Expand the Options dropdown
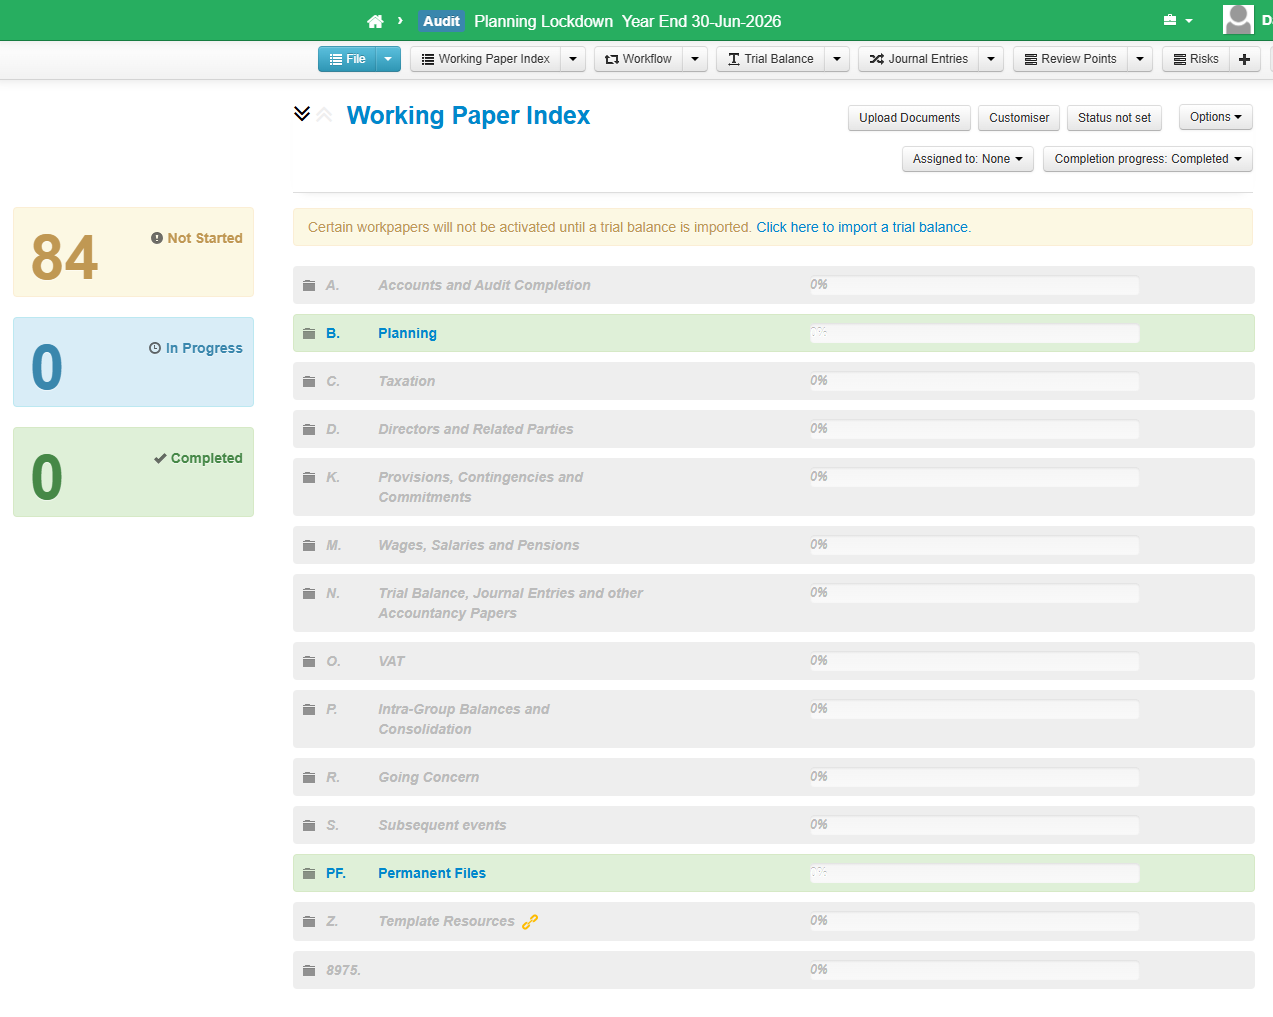This screenshot has width=1273, height=1017. tap(1215, 117)
